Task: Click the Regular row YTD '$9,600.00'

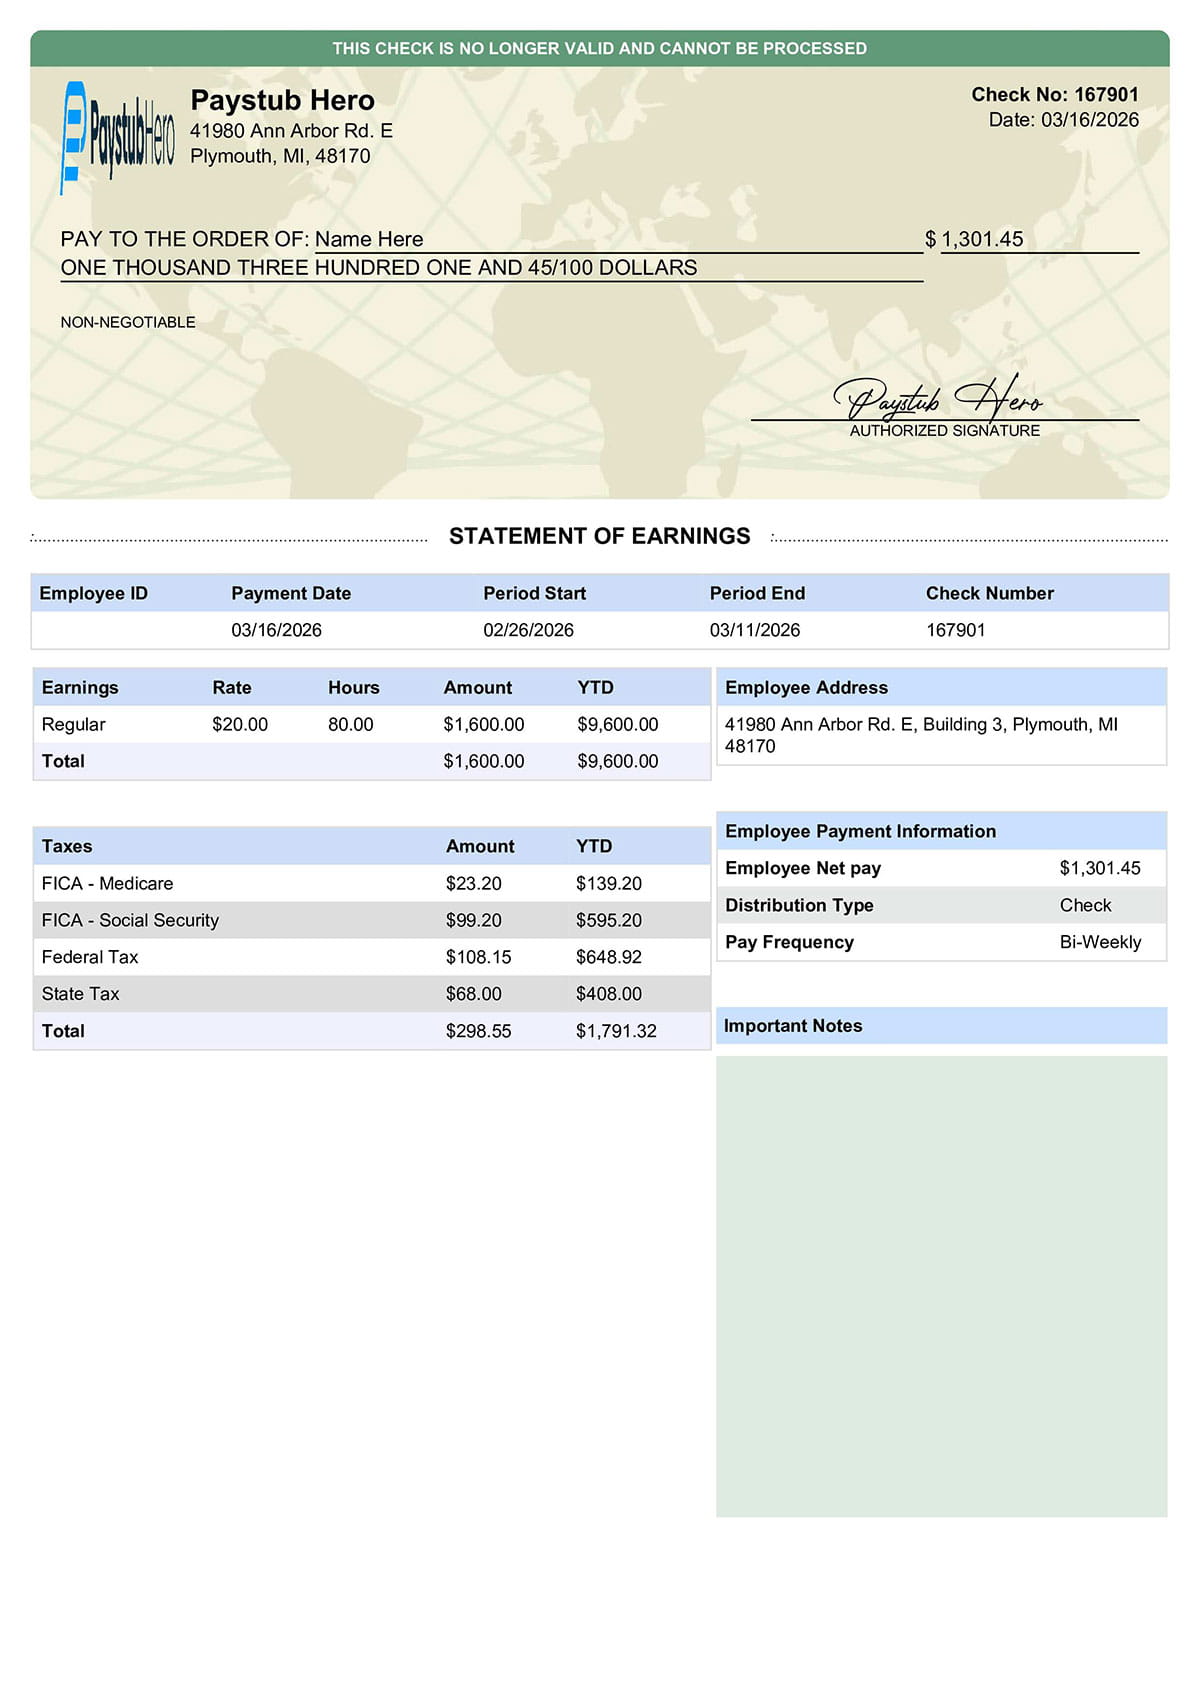Action: pos(618,724)
